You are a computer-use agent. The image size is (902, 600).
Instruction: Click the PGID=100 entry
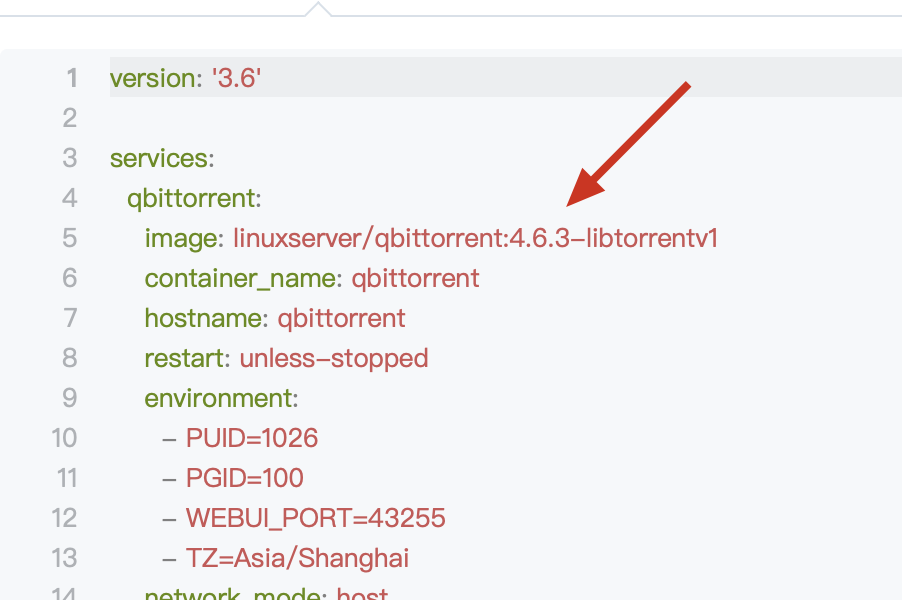244,477
